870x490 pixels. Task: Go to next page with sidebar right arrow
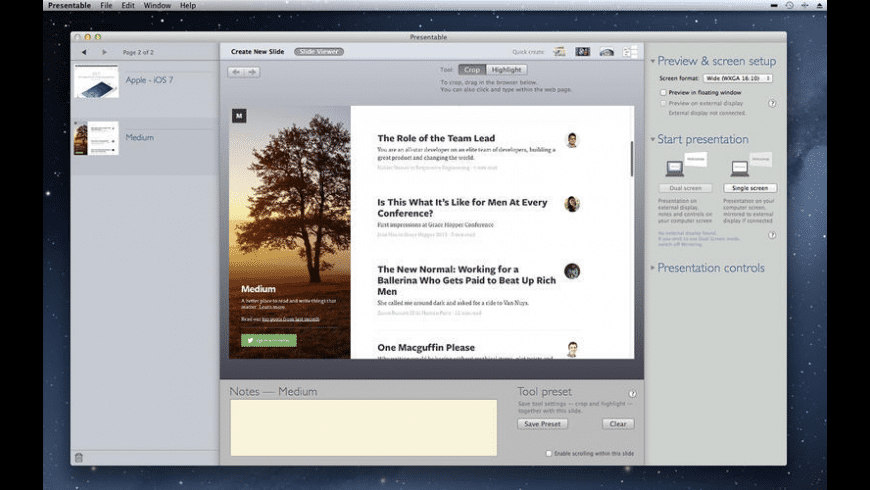(x=104, y=52)
